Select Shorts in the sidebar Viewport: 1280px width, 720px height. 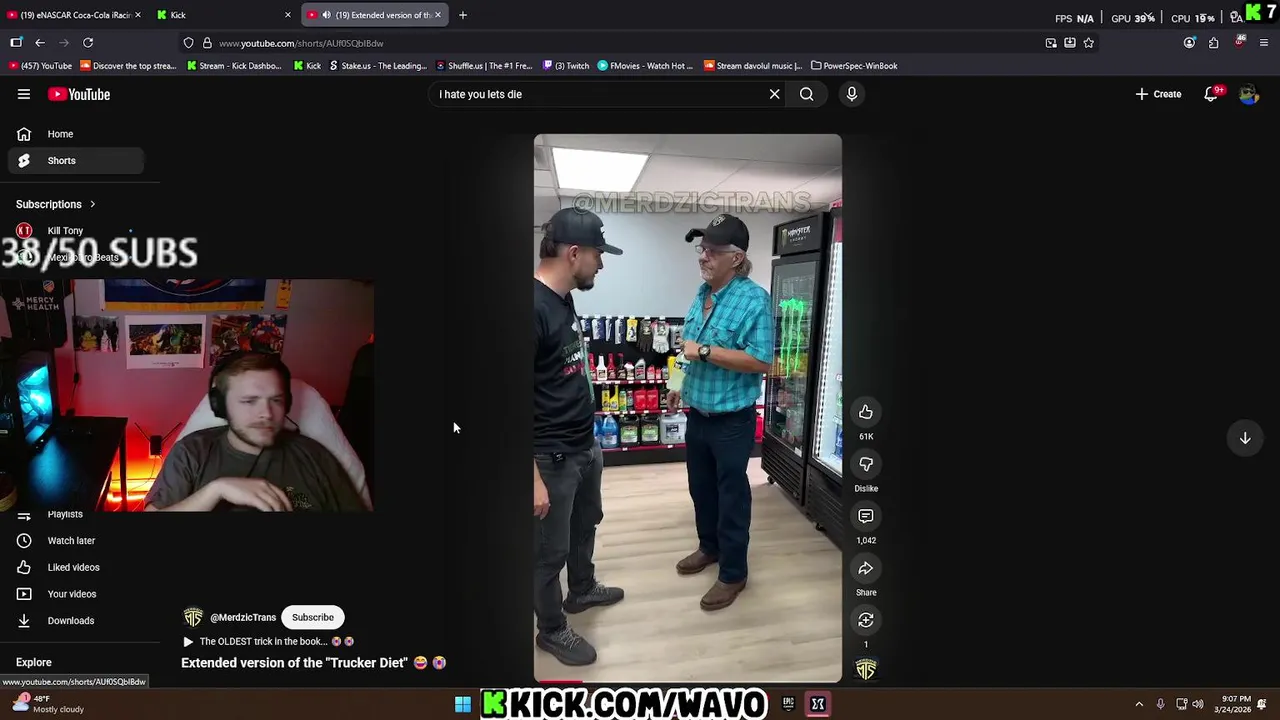click(x=75, y=160)
